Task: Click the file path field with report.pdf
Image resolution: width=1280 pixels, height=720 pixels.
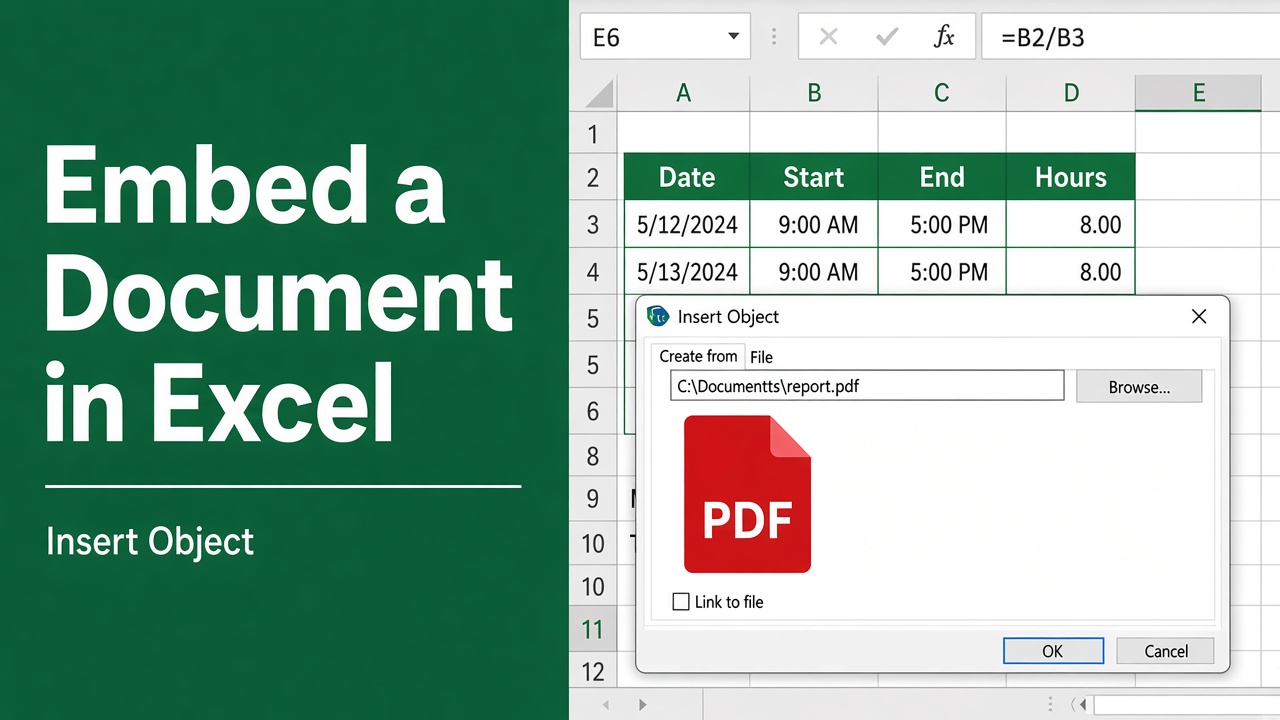Action: point(867,386)
